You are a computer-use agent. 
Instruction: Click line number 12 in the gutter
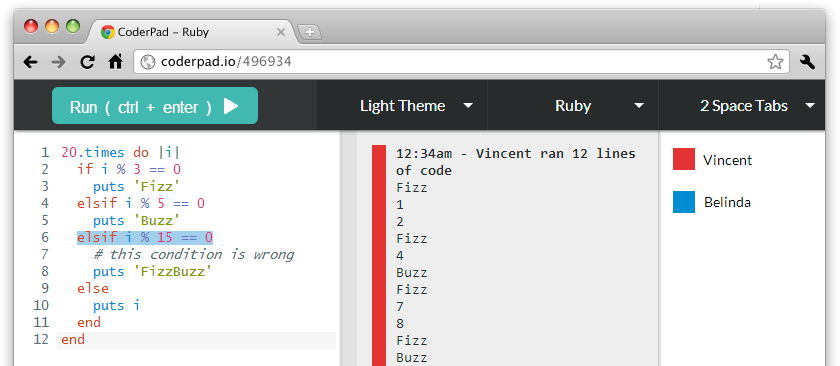coord(41,339)
